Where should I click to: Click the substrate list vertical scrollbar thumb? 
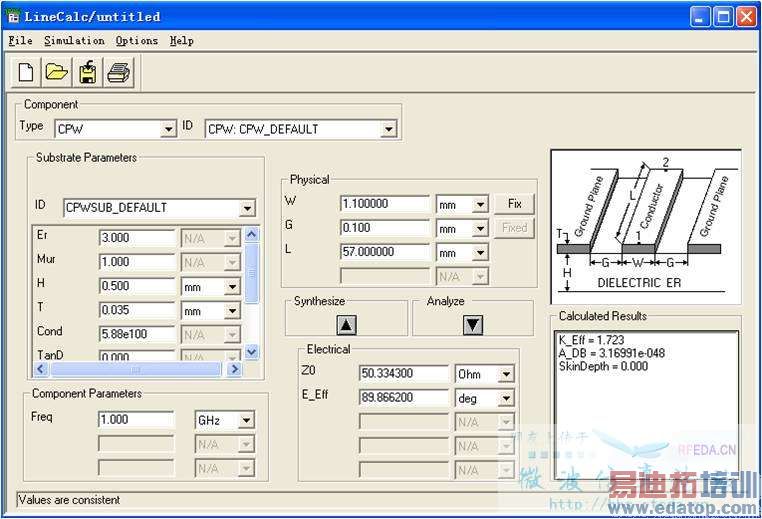[x=251, y=274]
